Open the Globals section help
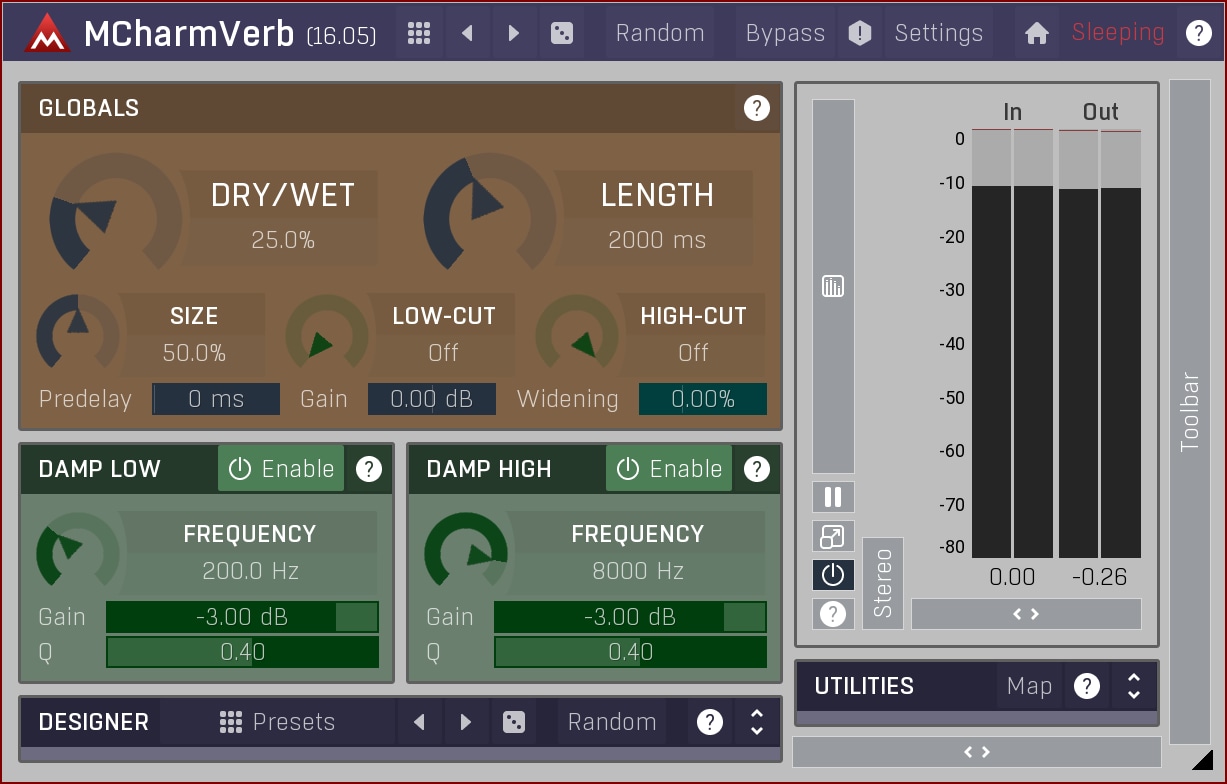Image resolution: width=1227 pixels, height=784 pixels. point(757,108)
